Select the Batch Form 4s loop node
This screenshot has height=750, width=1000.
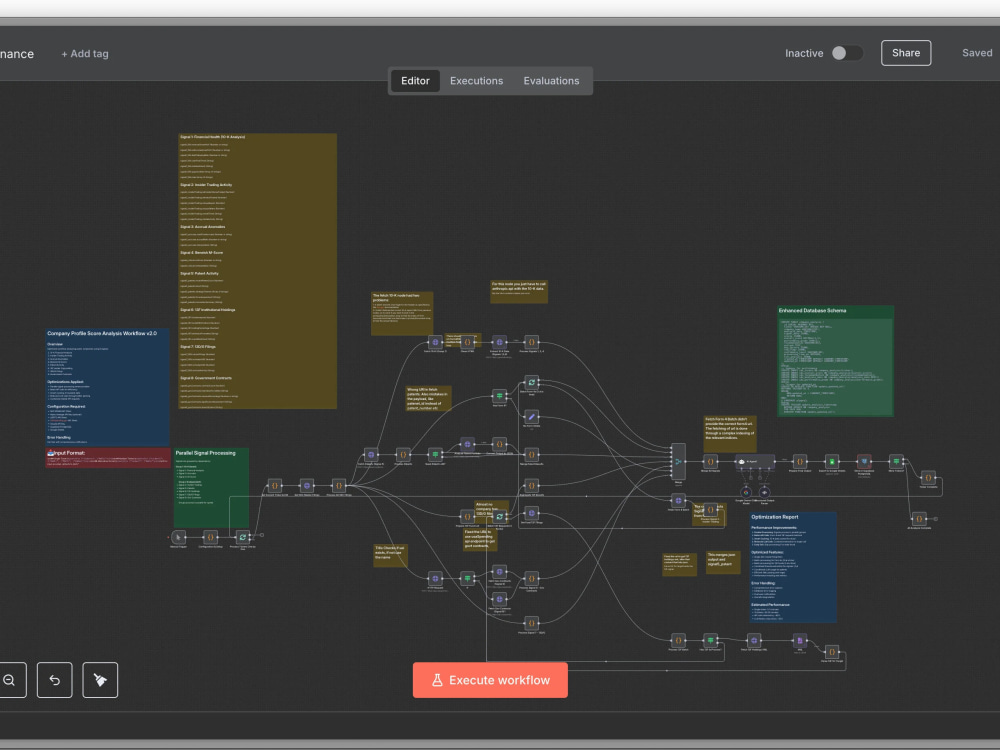tap(531, 383)
